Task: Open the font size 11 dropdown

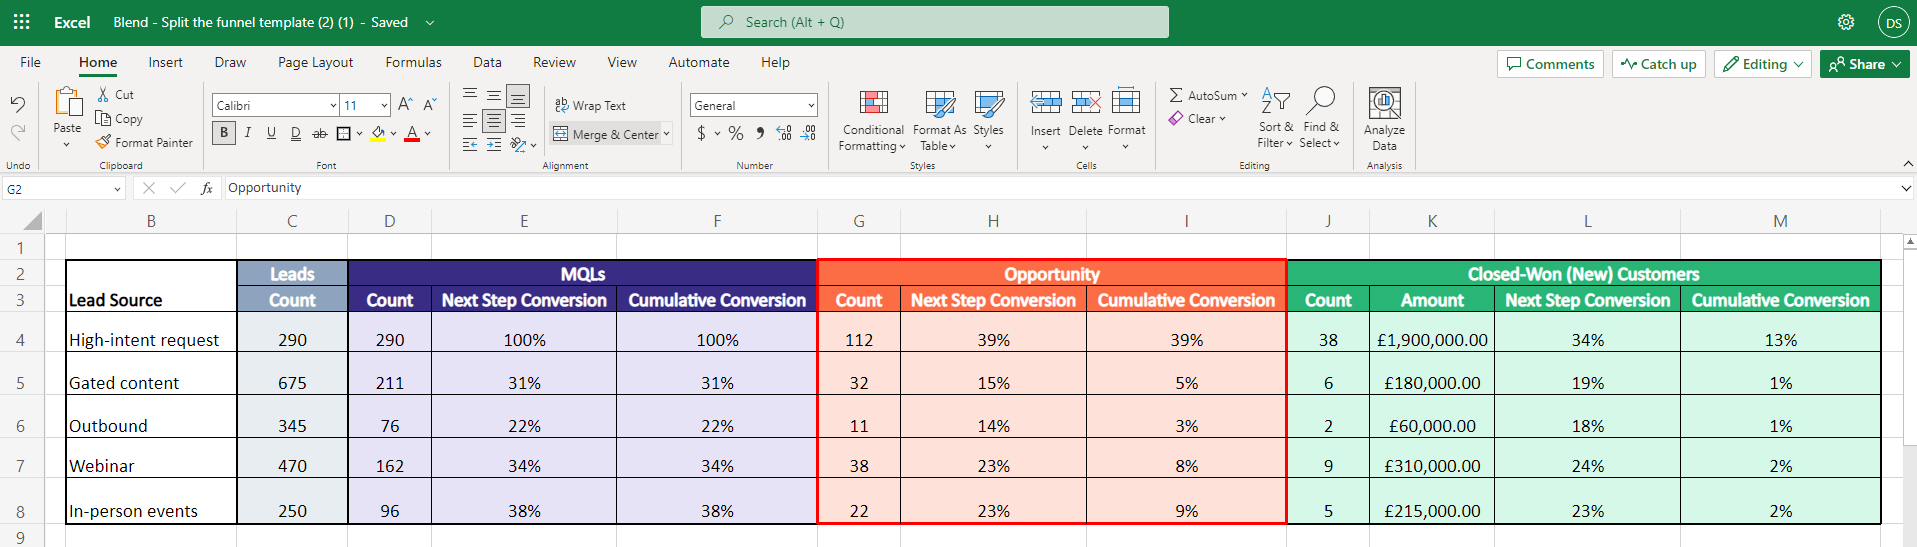Action: (x=384, y=105)
